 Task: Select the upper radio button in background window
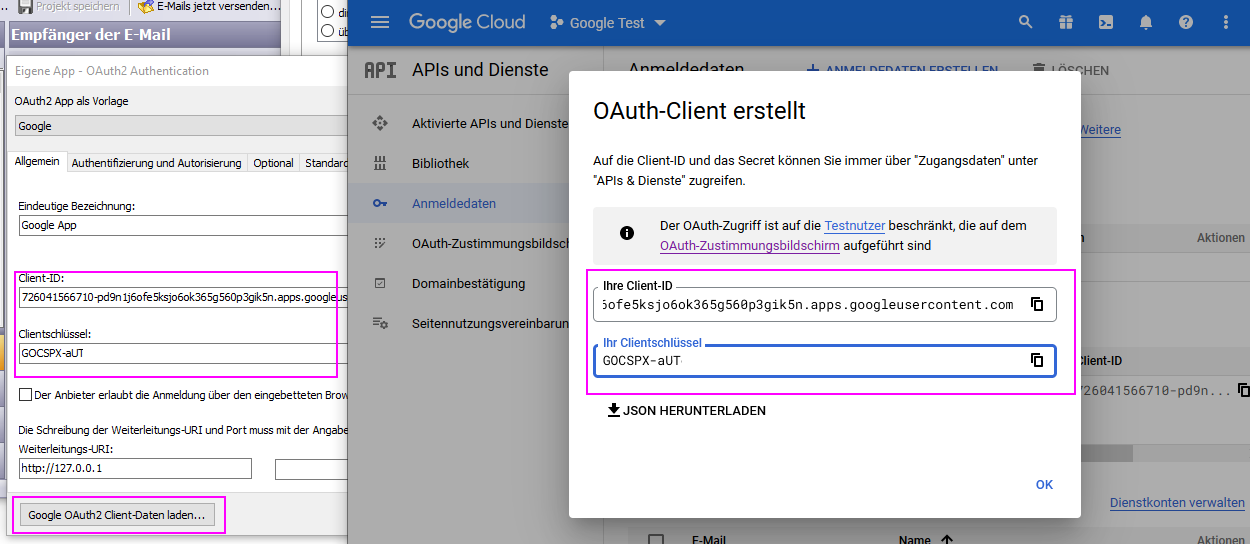[327, 13]
